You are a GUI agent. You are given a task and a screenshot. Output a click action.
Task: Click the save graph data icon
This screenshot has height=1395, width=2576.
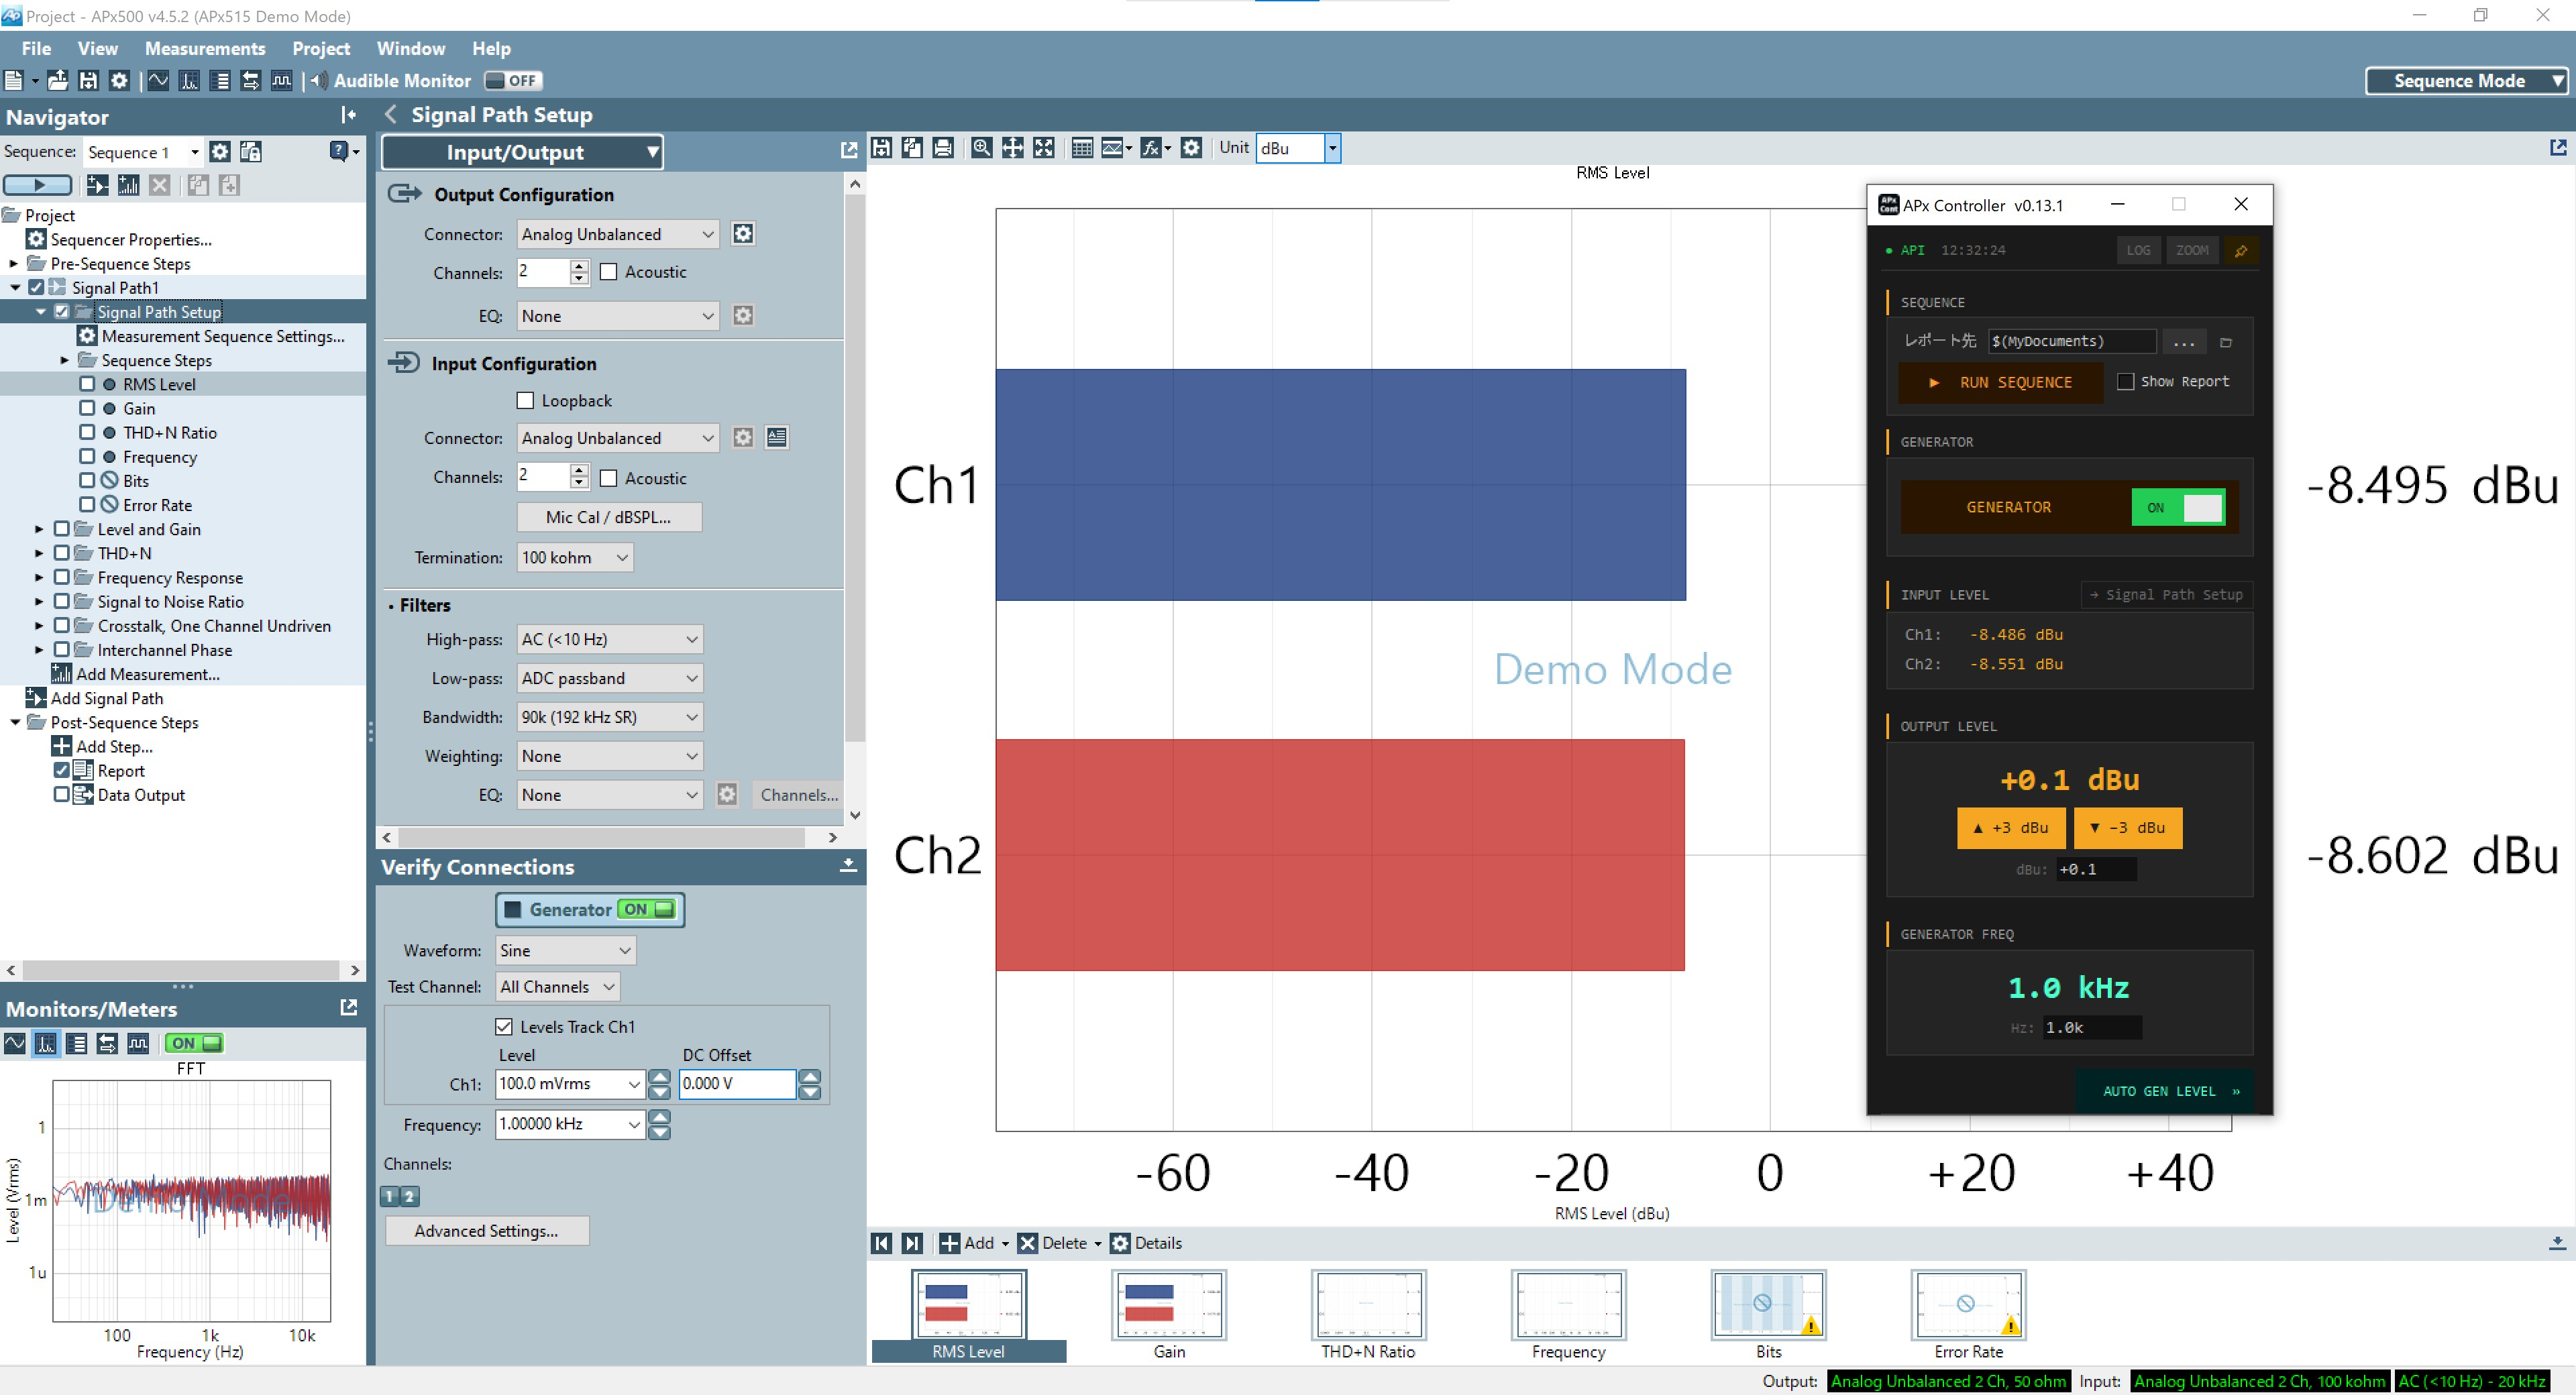tap(881, 148)
